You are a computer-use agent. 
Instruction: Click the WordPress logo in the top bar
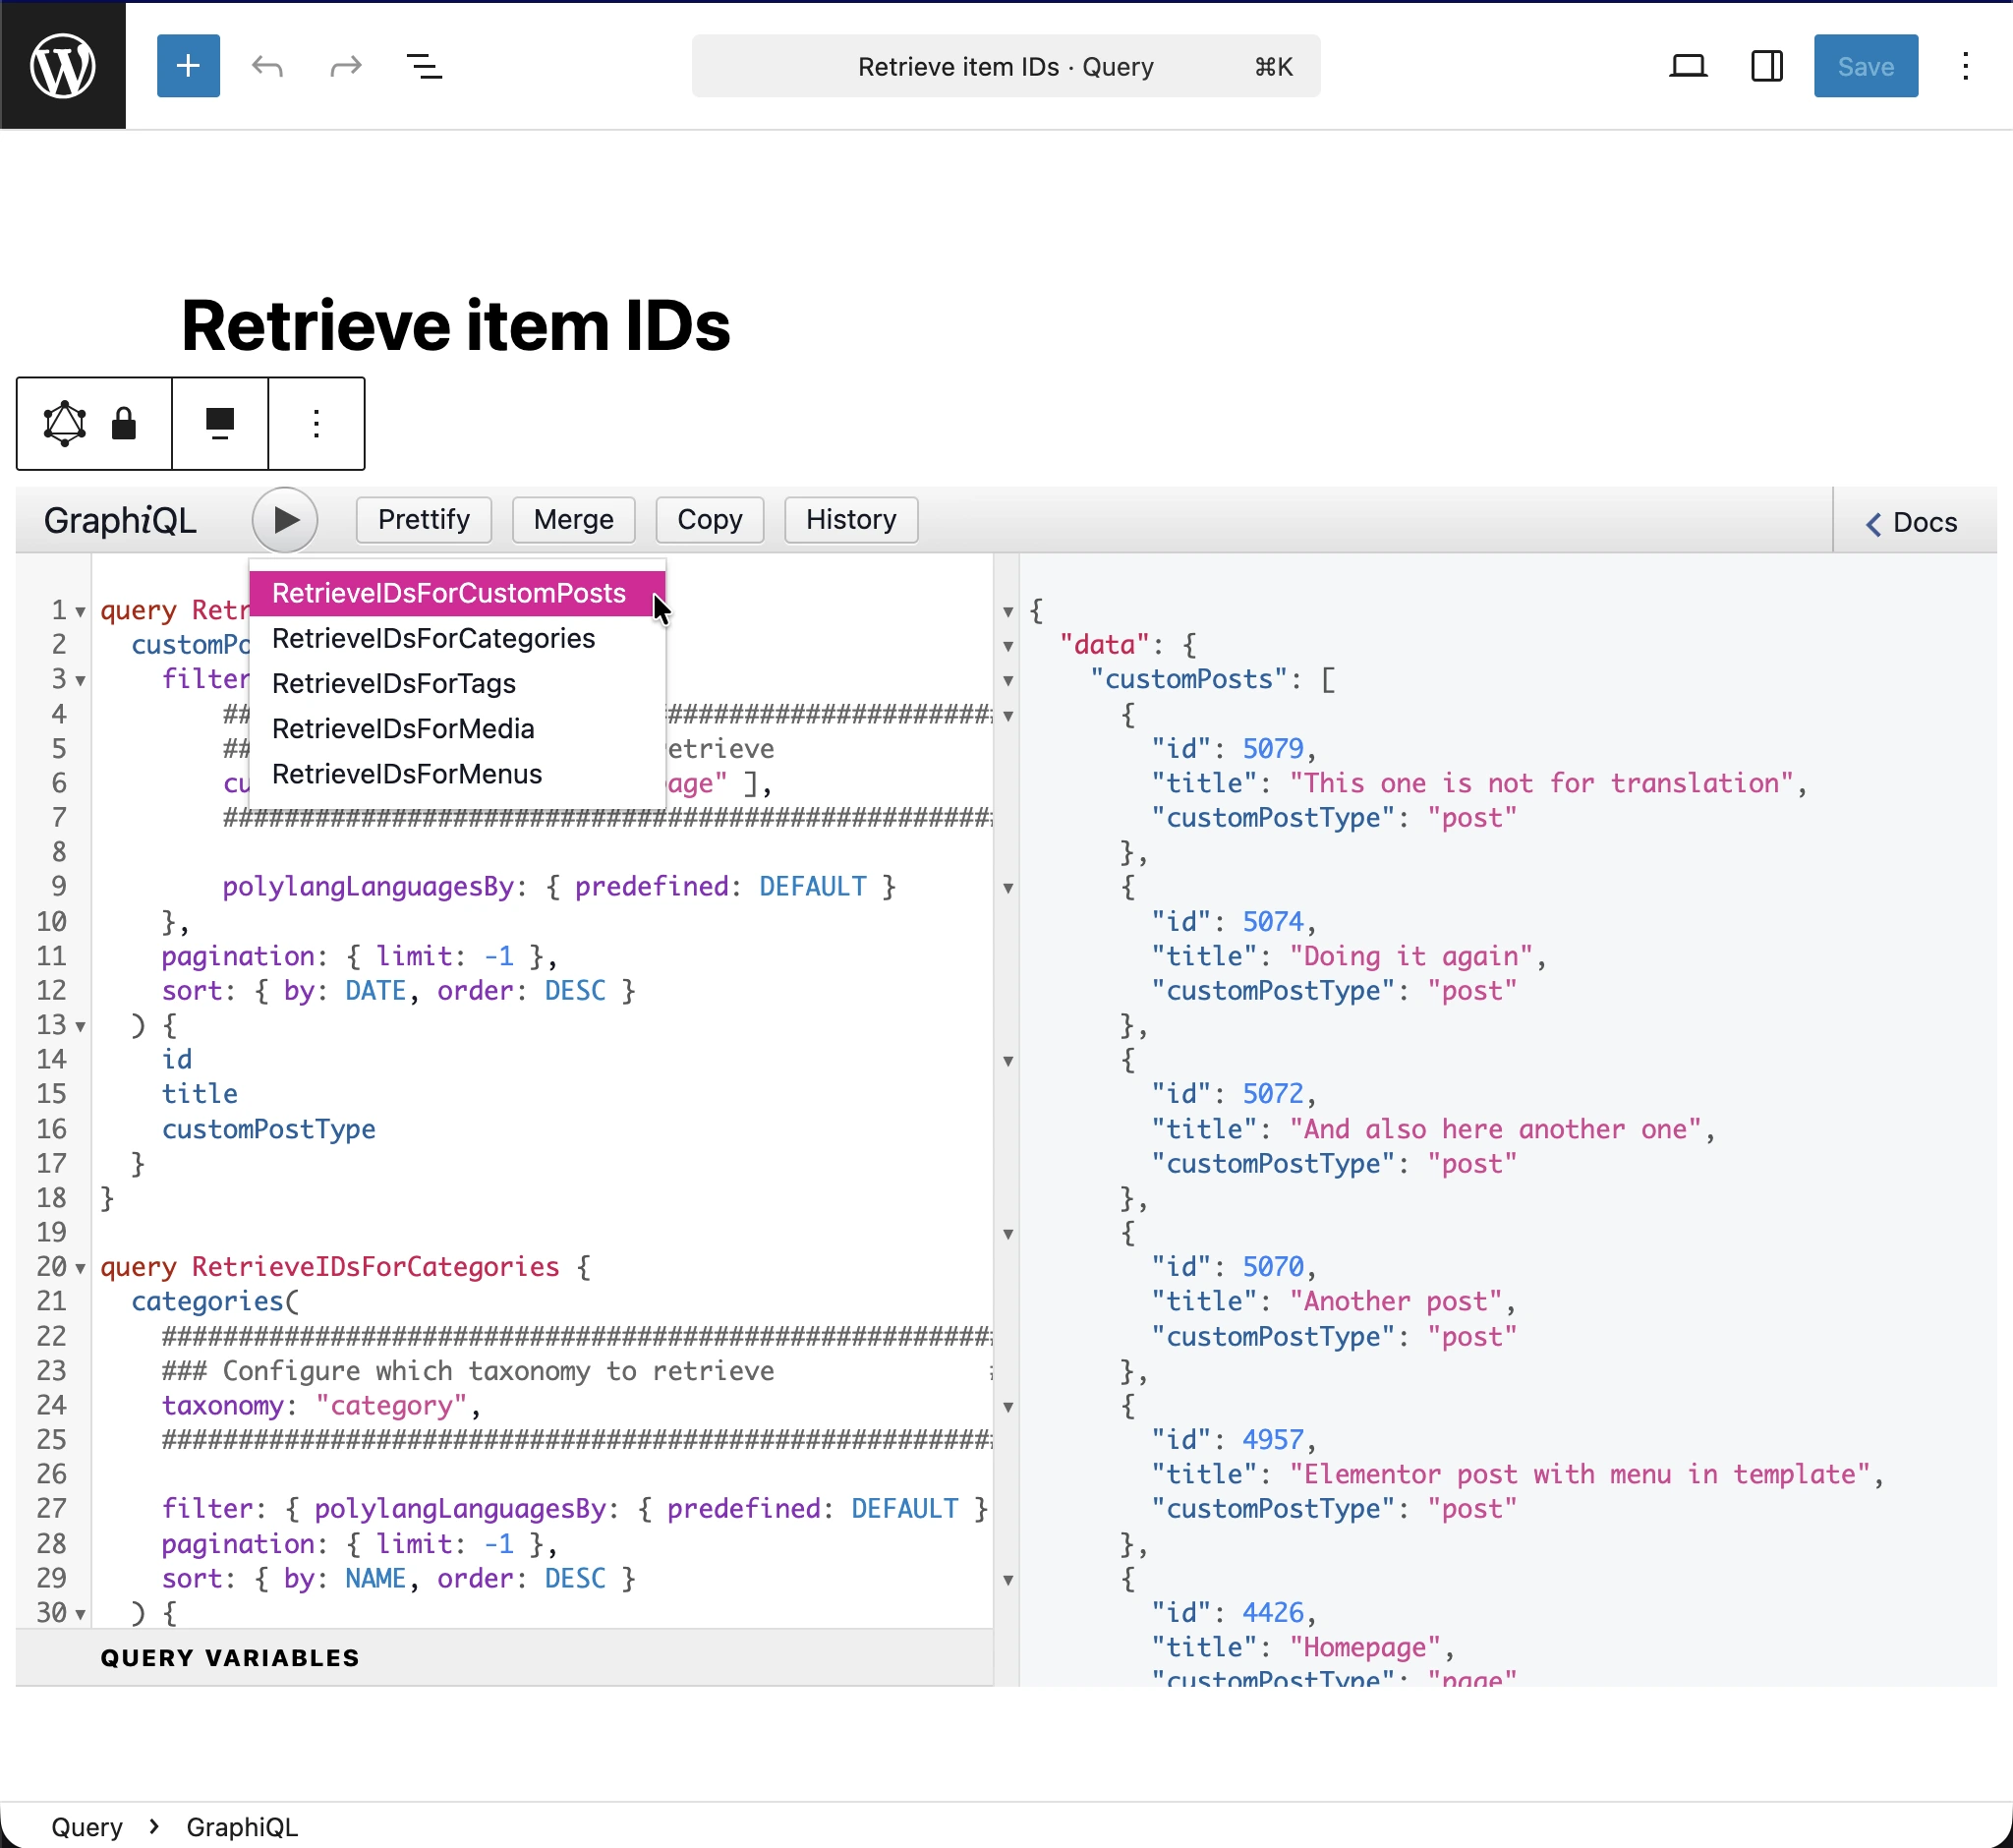click(x=63, y=66)
